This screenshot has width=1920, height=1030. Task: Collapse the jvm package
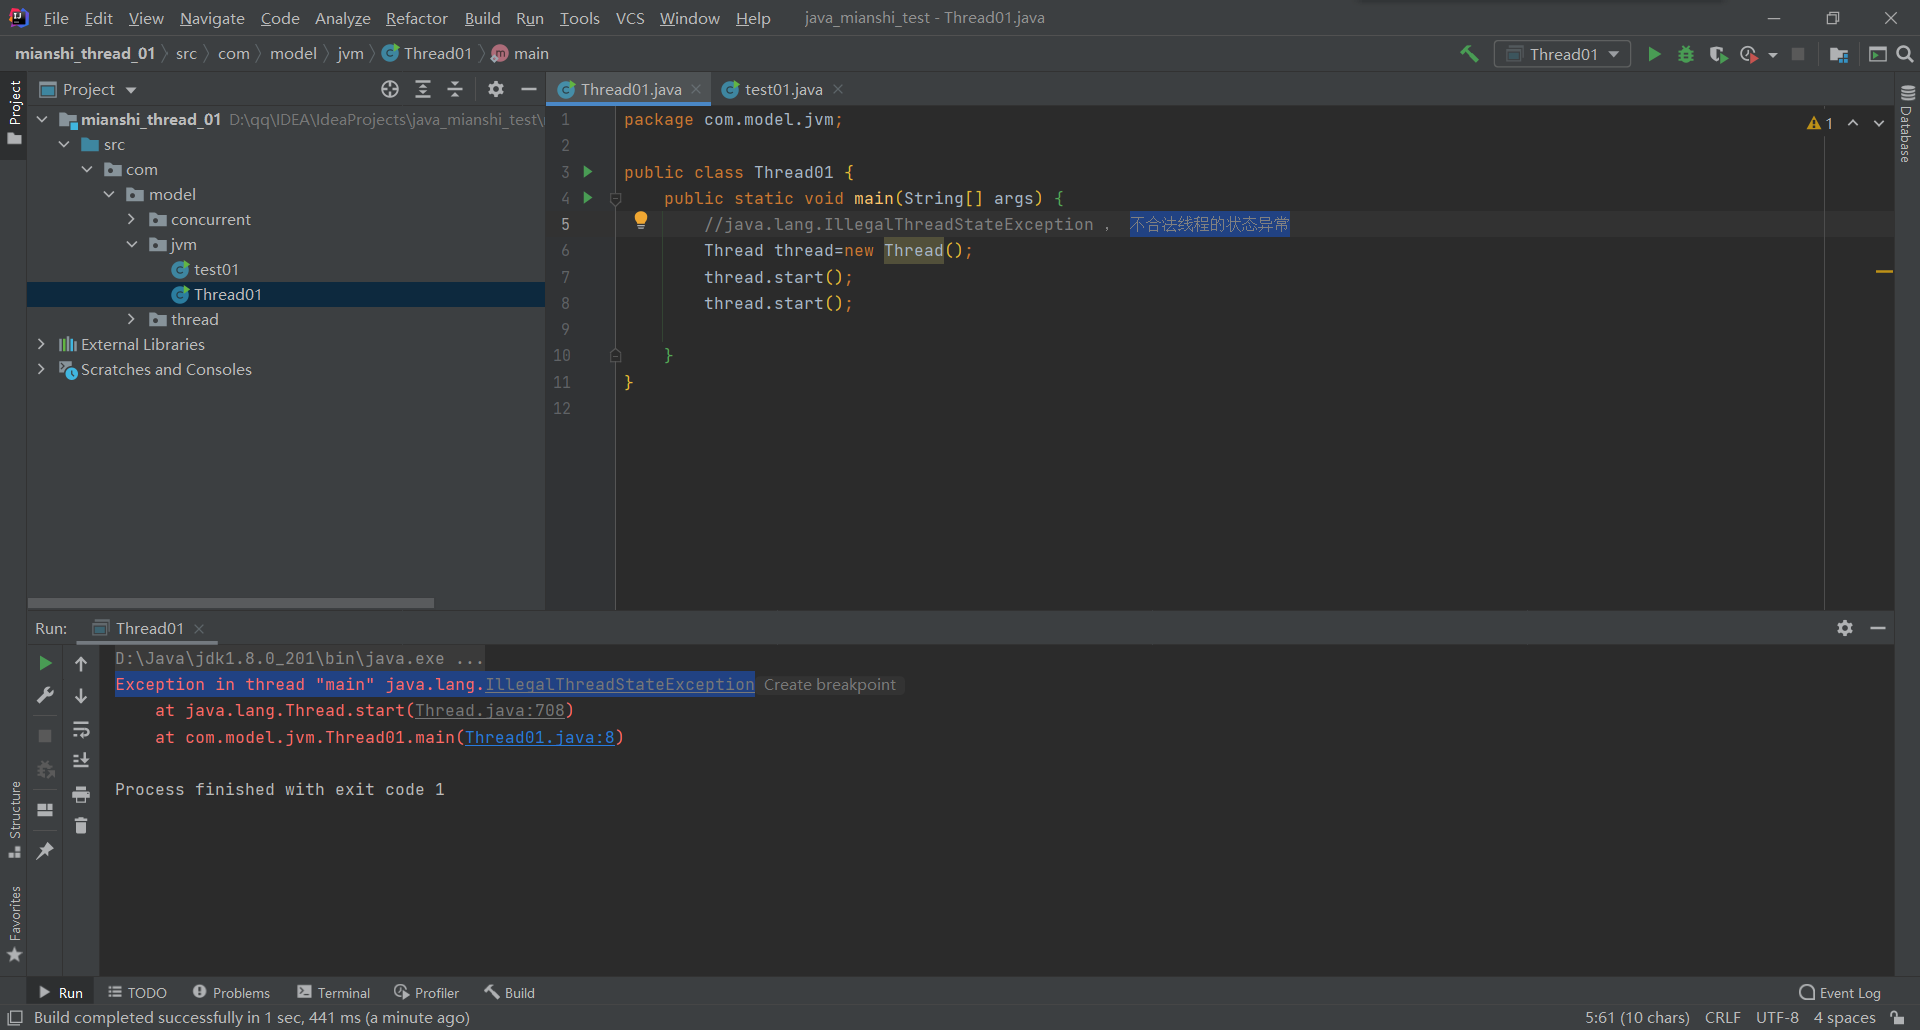(131, 244)
